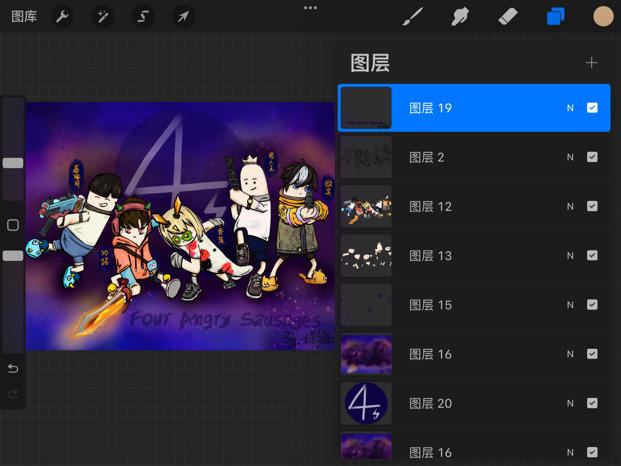The width and height of the screenshot is (621, 466).
Task: Open blend N of 图层 16 above 图层 20
Action: 570,354
